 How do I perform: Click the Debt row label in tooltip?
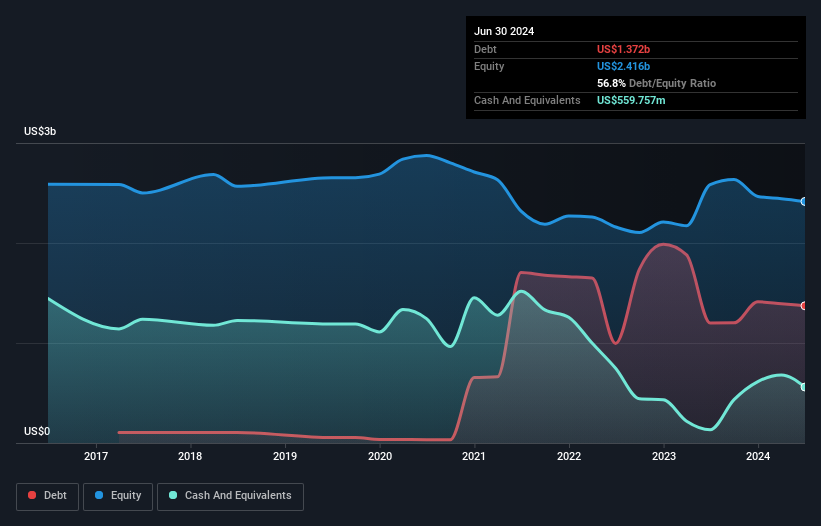point(485,49)
